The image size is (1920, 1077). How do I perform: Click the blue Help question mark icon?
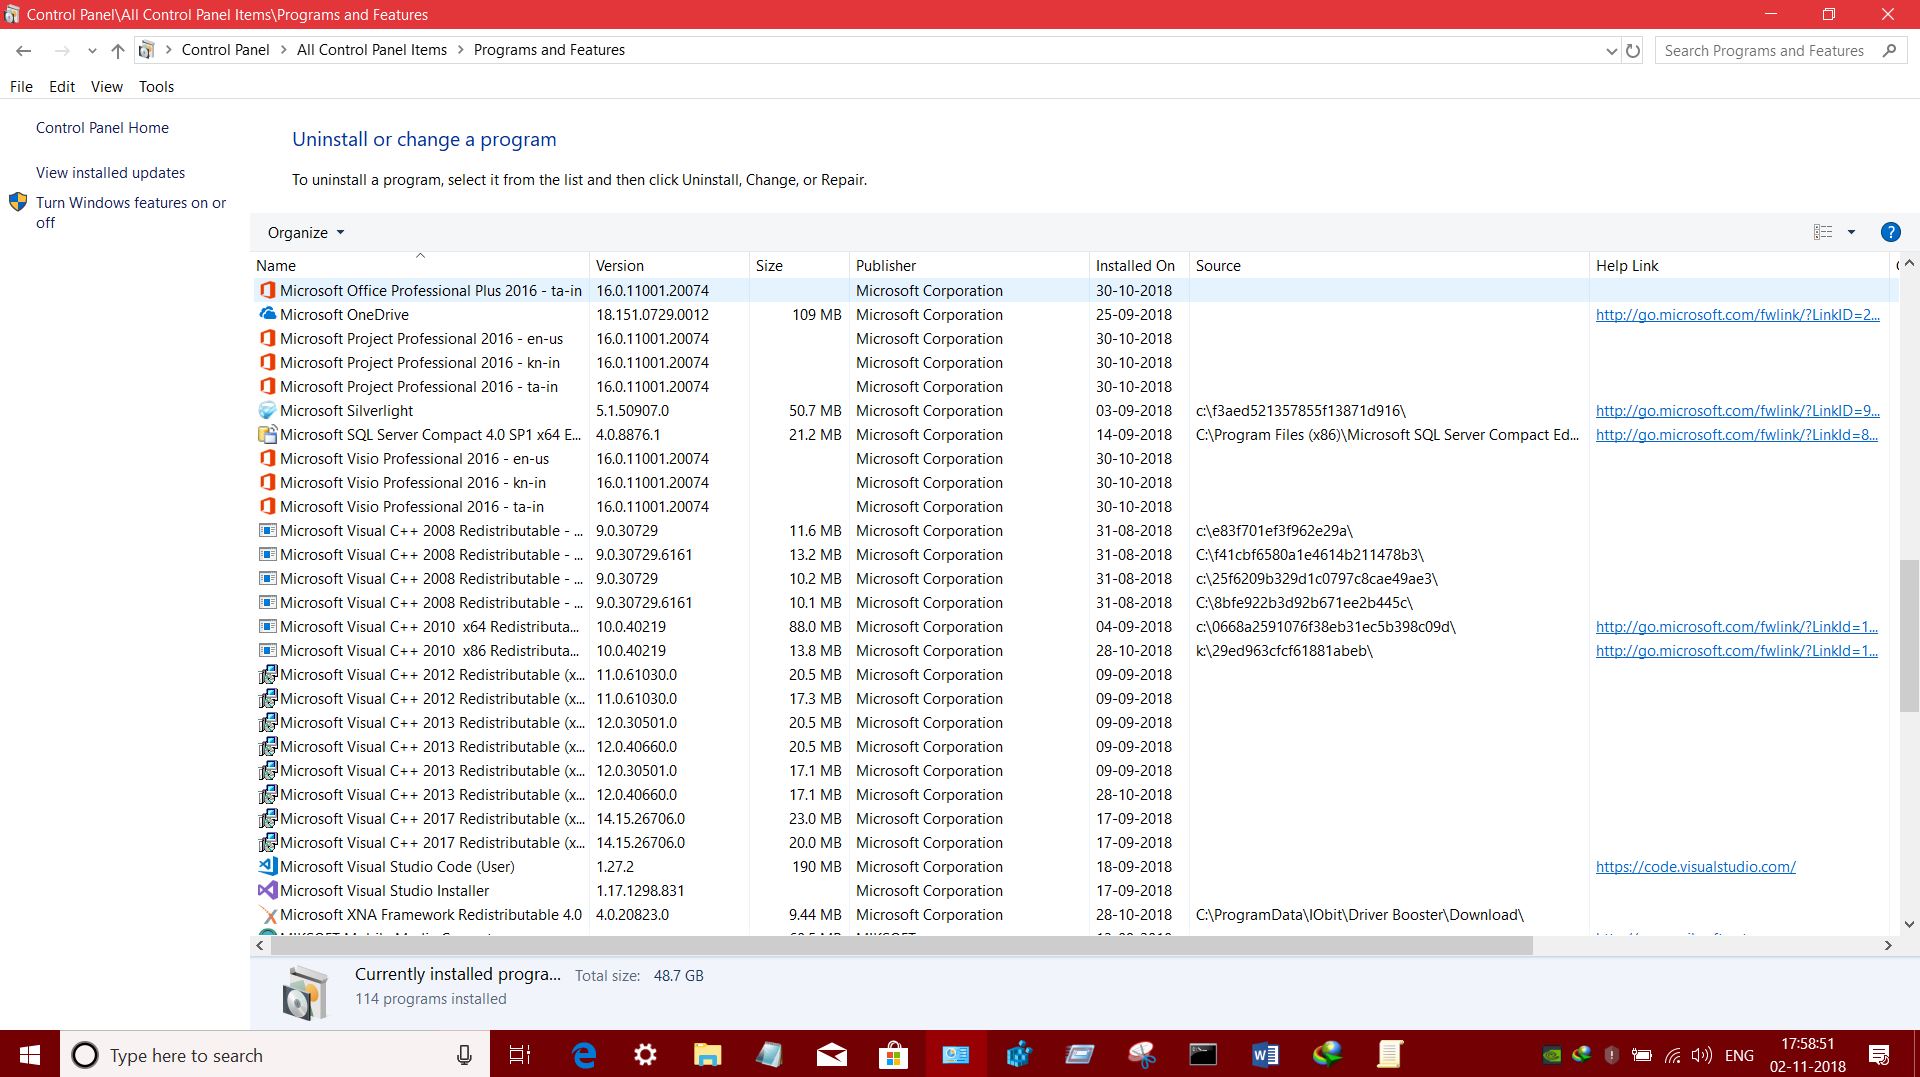(1890, 232)
